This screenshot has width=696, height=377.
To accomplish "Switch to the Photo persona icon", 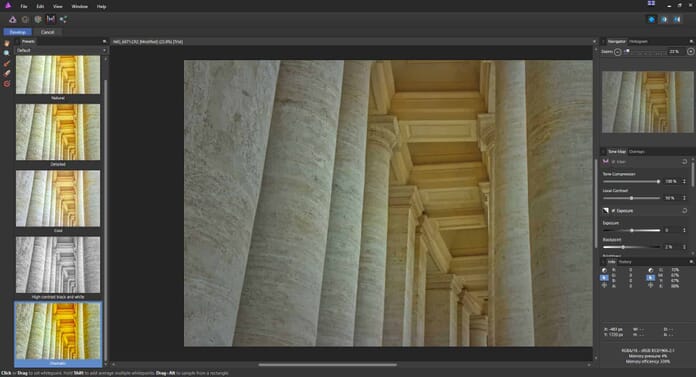I will point(12,20).
